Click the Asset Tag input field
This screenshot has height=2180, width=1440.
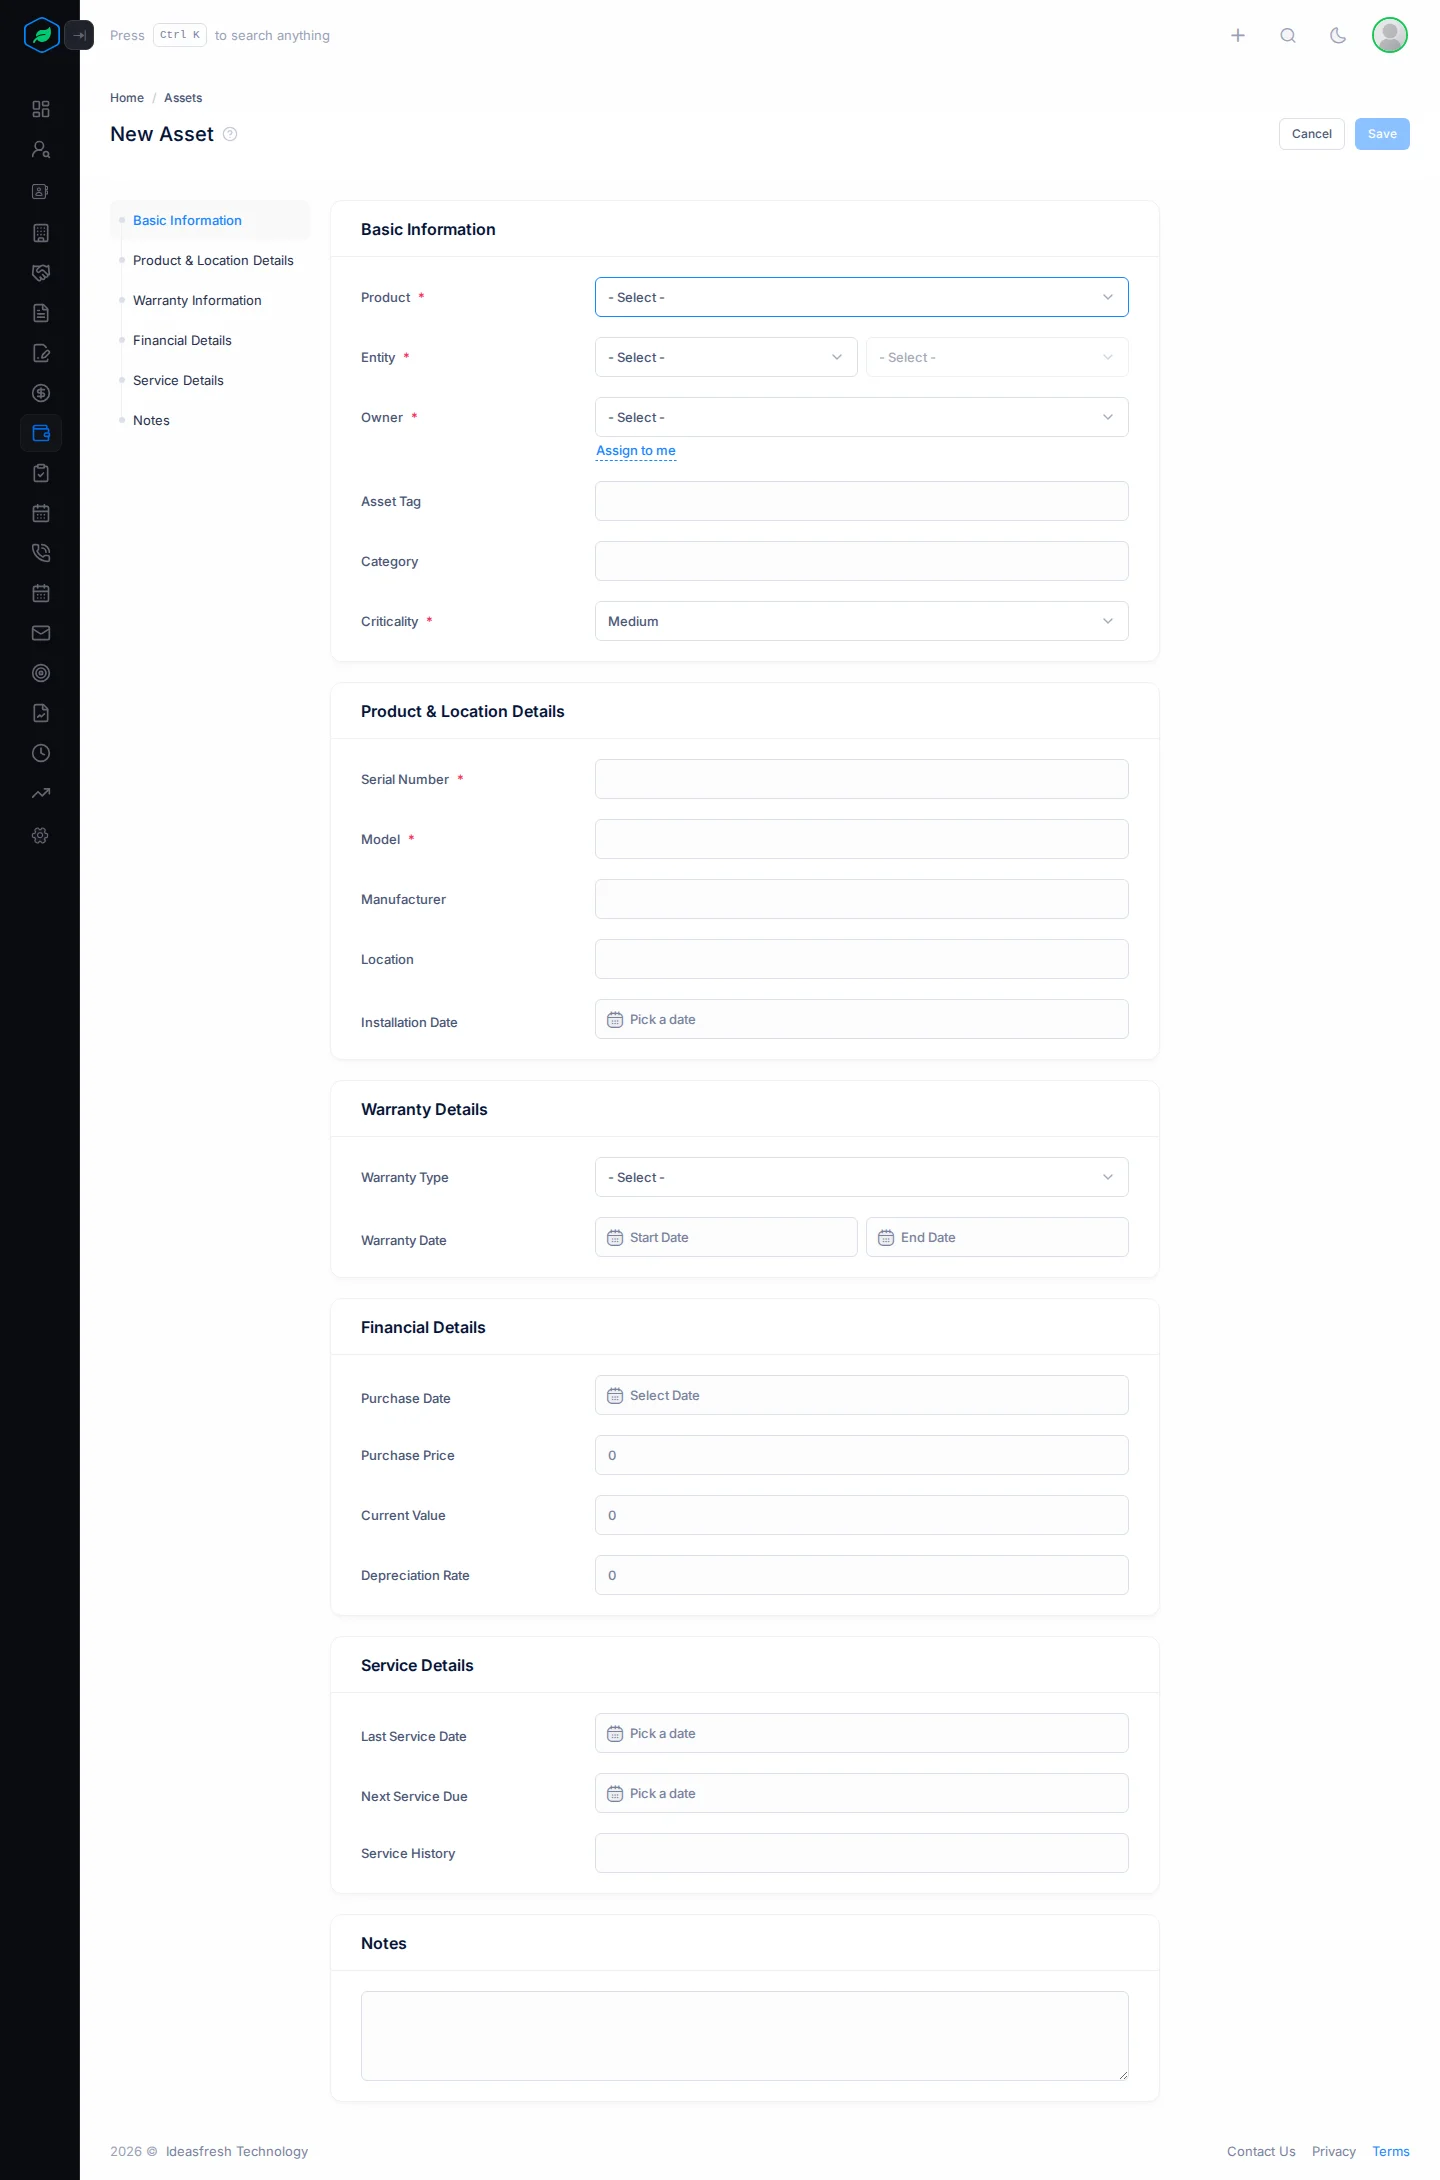(x=862, y=501)
